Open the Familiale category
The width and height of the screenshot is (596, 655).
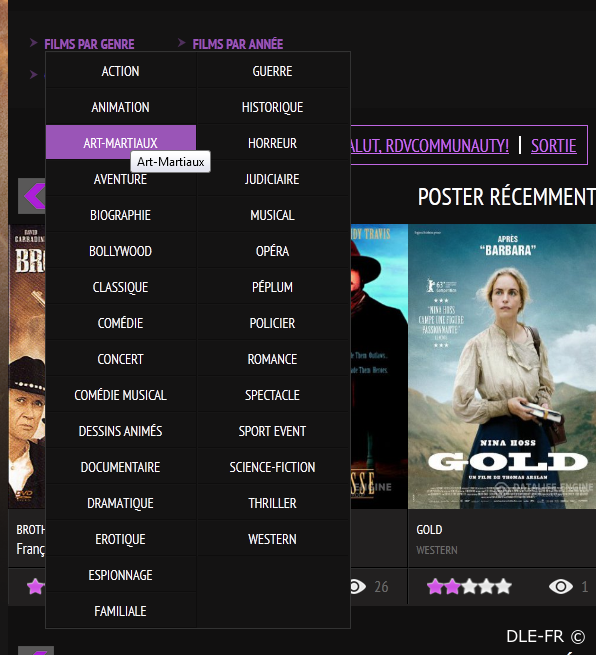click(x=120, y=611)
